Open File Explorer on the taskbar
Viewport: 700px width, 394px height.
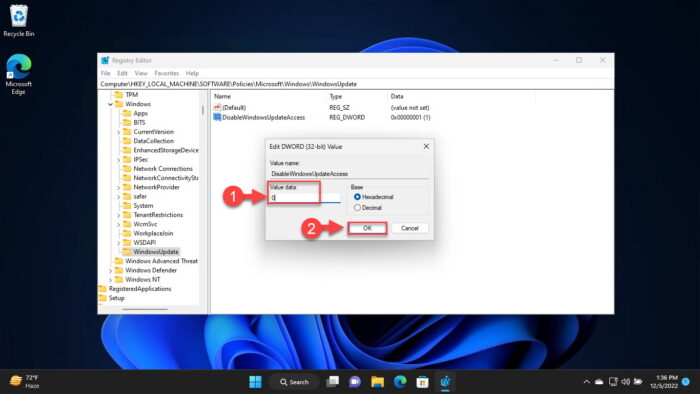pyautogui.click(x=377, y=382)
